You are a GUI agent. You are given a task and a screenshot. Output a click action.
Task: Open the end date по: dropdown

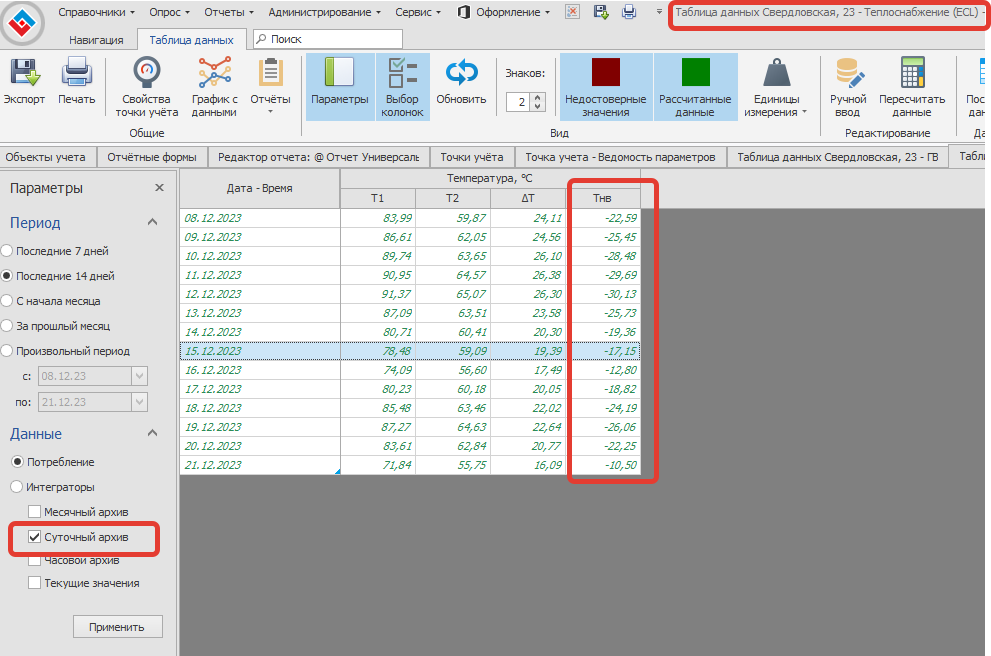[140, 401]
